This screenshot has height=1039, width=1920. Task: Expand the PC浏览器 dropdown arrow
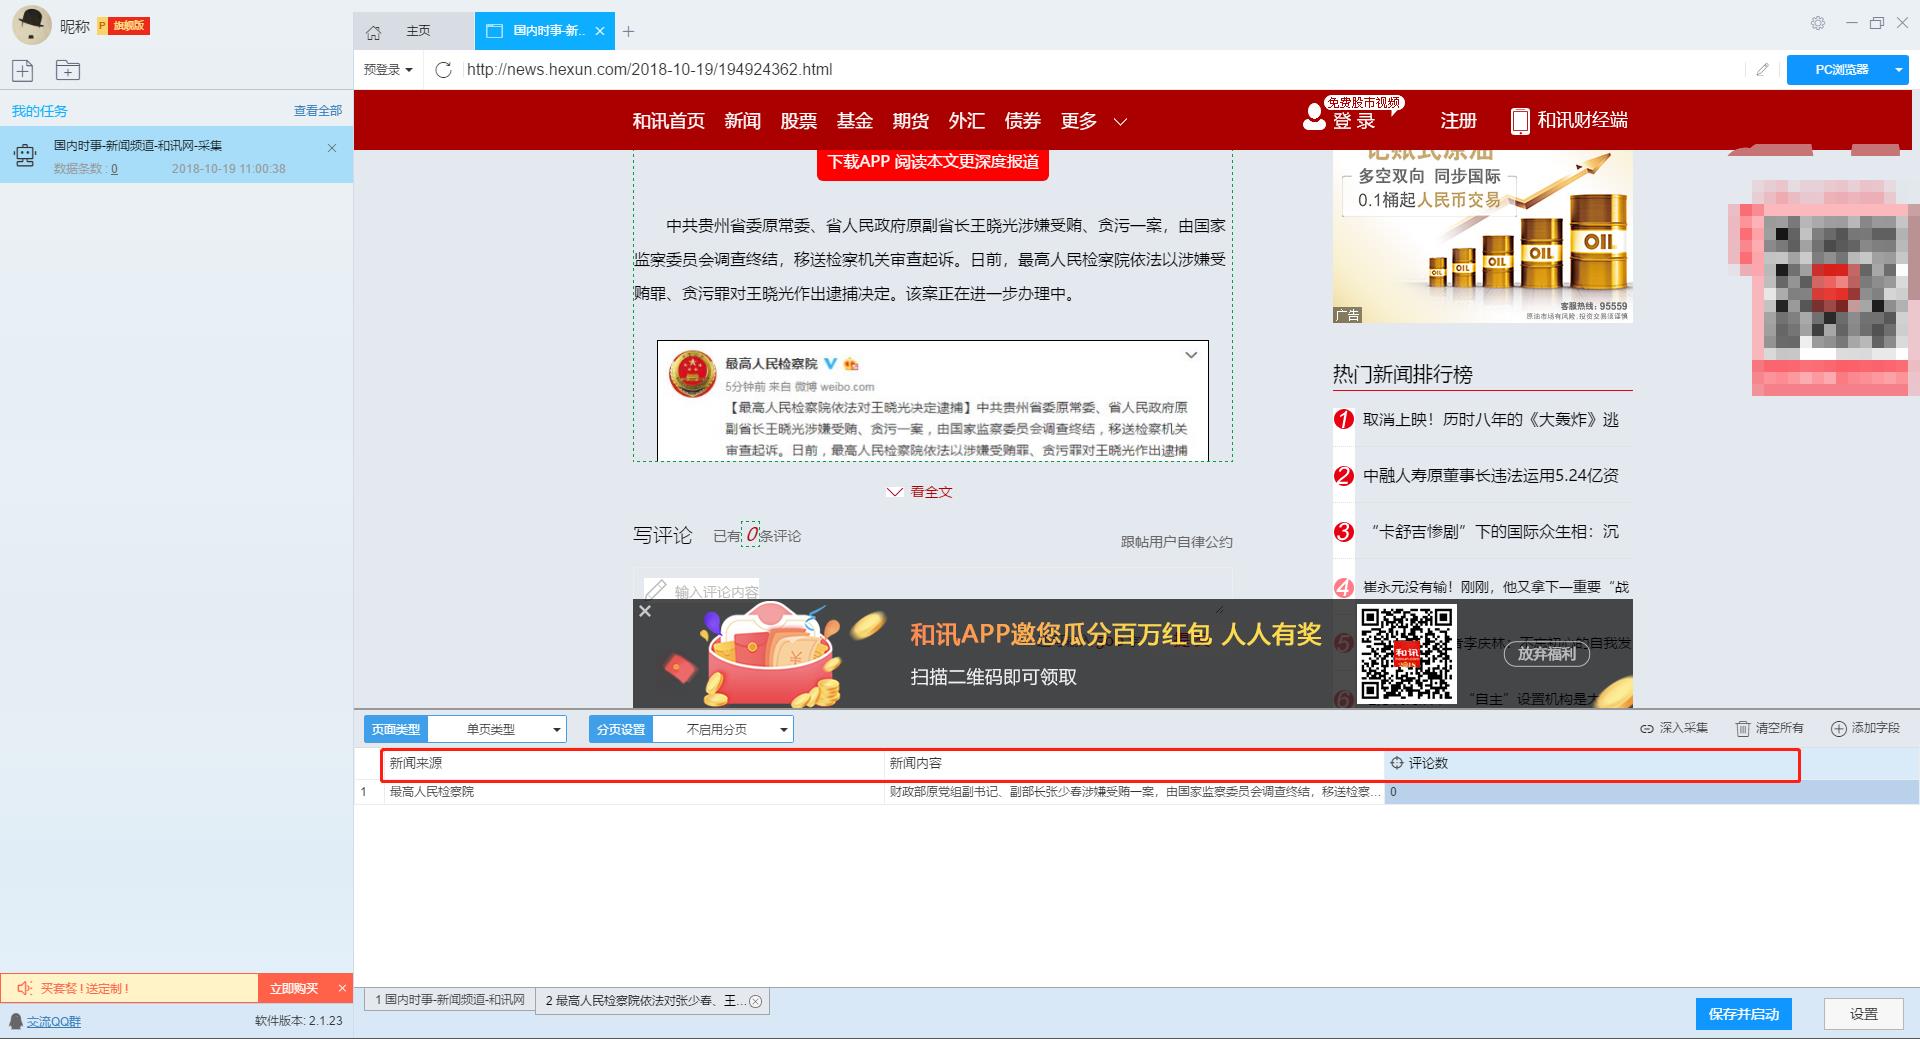[x=1899, y=69]
